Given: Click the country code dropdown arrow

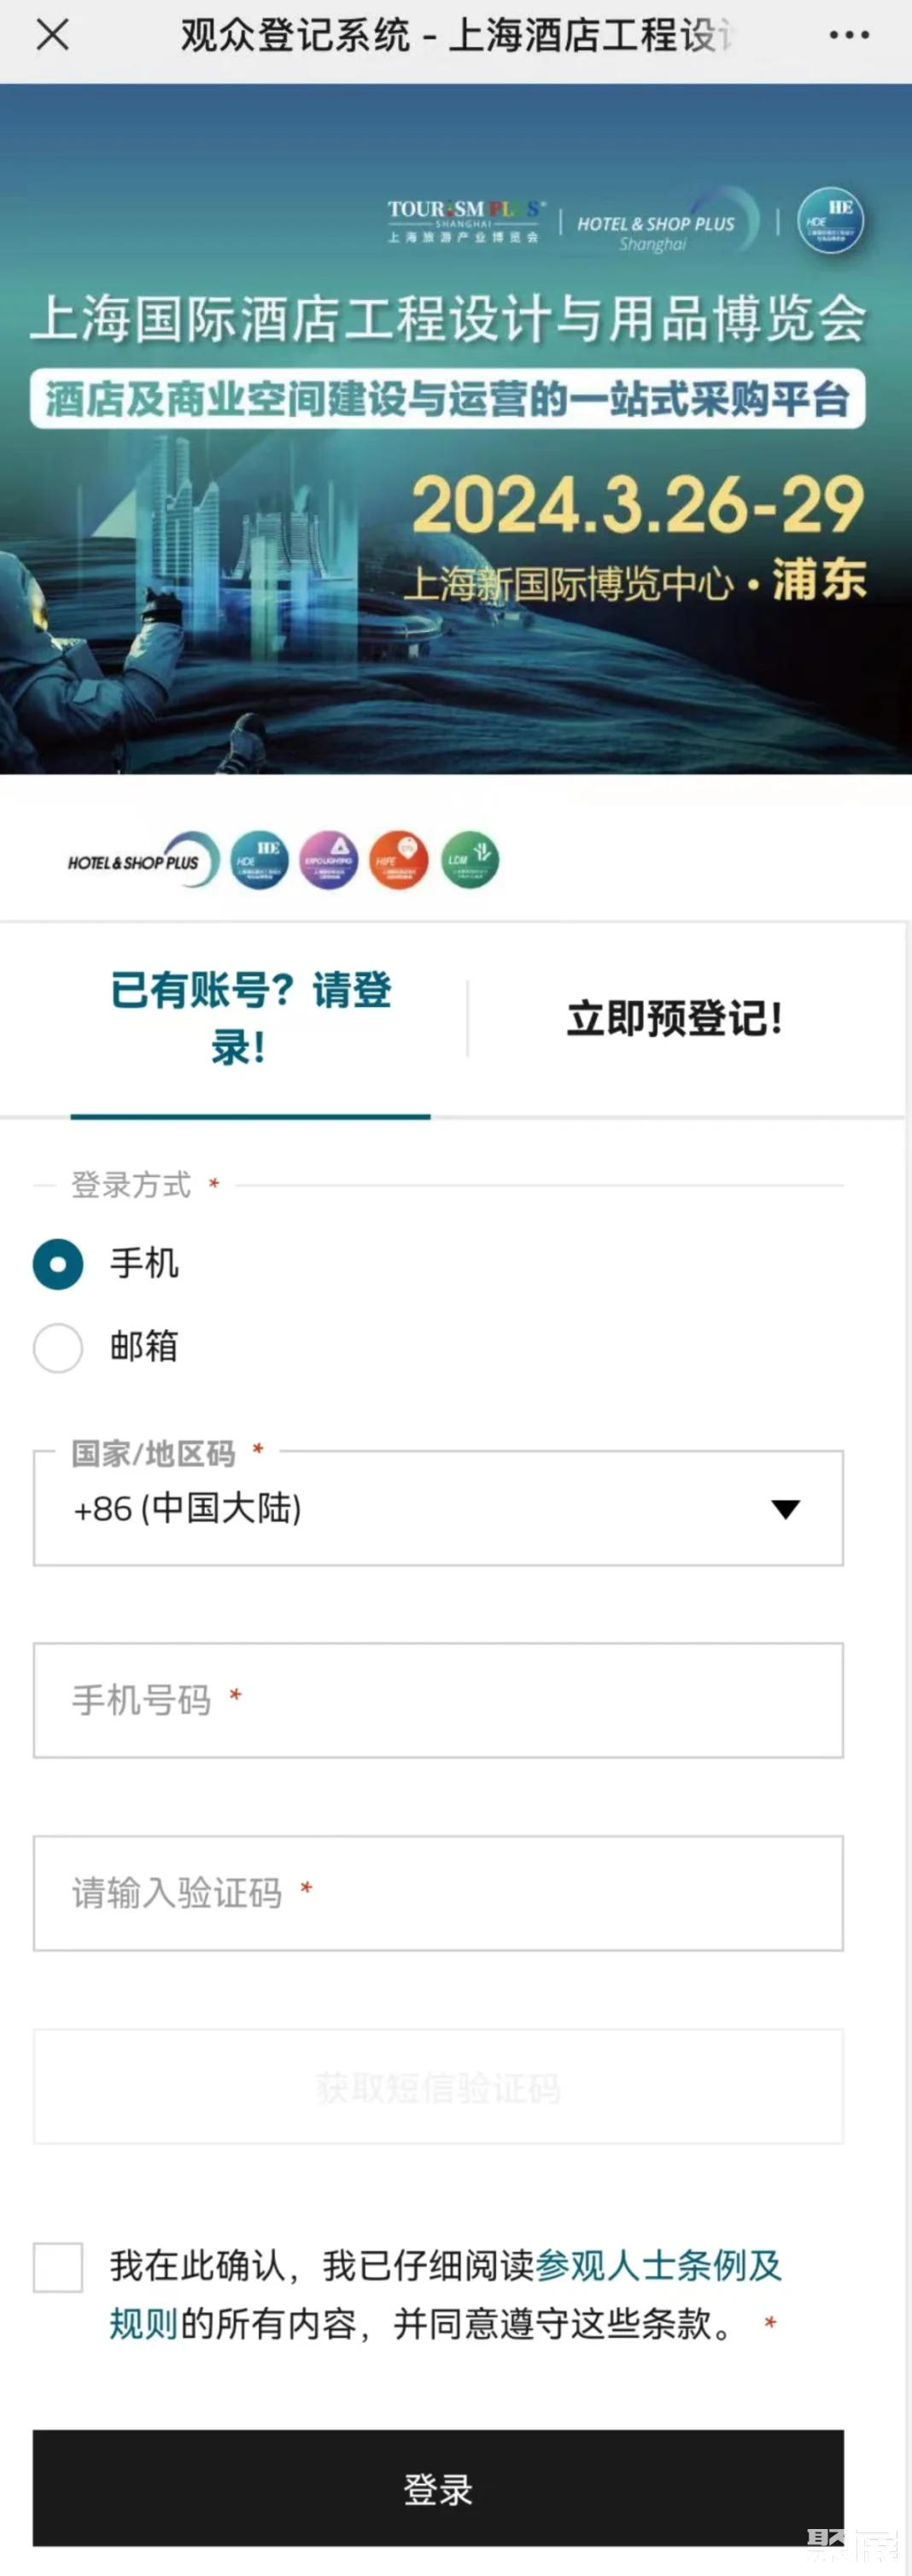Looking at the screenshot, I should click(x=786, y=1510).
